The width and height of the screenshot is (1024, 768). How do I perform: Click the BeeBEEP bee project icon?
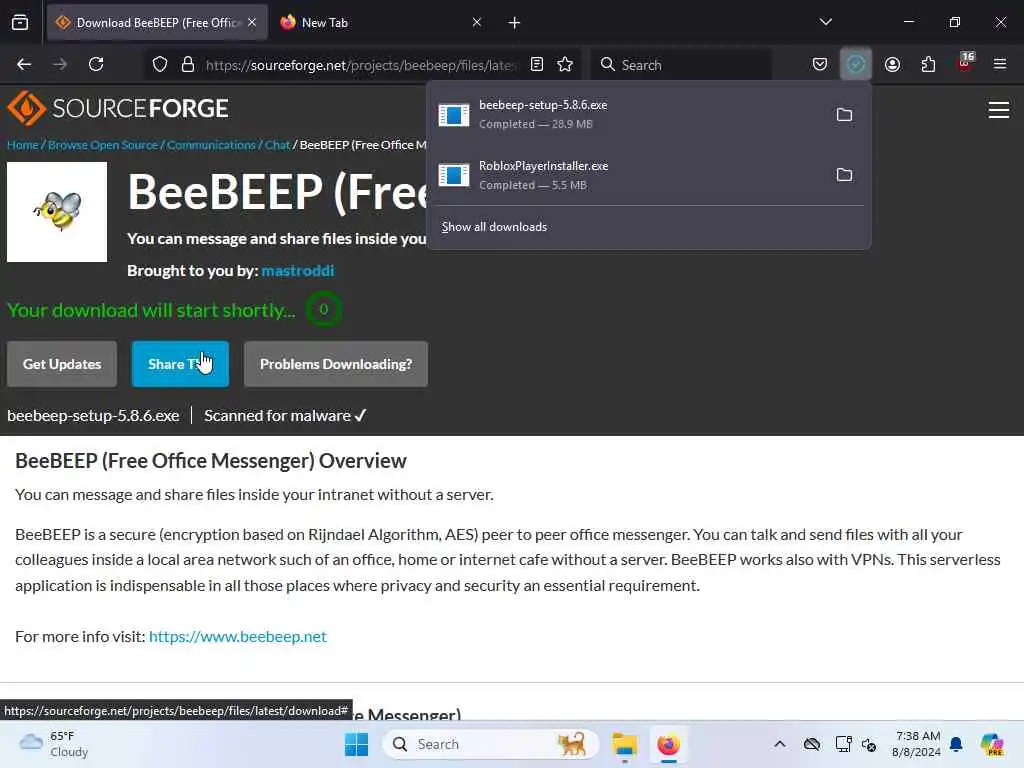pos(57,212)
